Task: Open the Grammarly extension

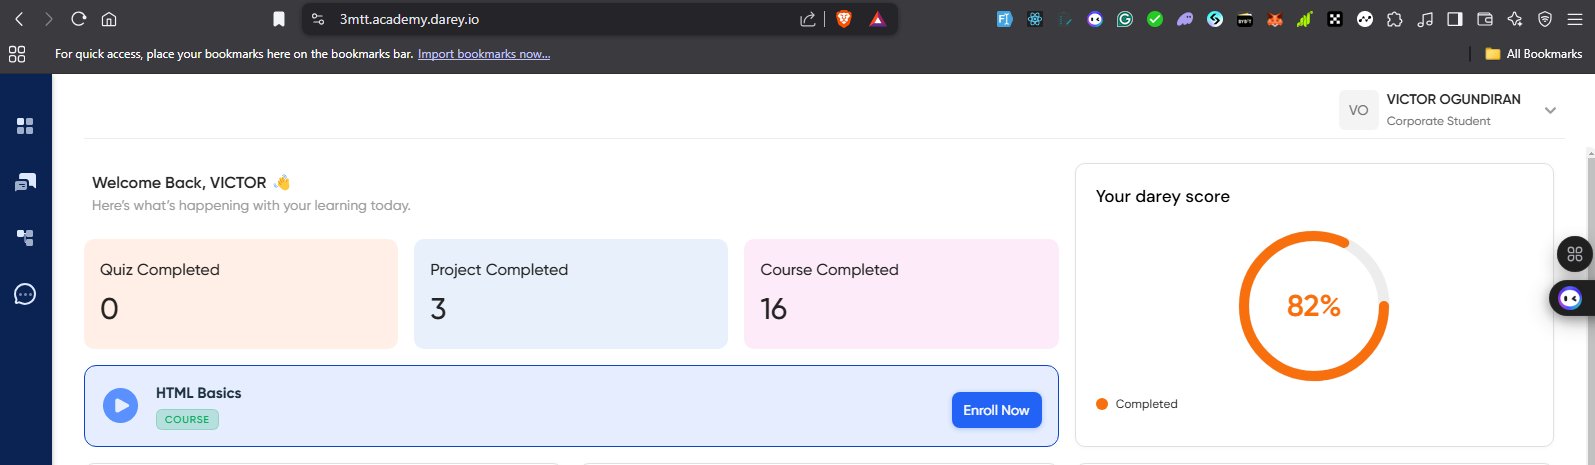Action: [x=1125, y=19]
